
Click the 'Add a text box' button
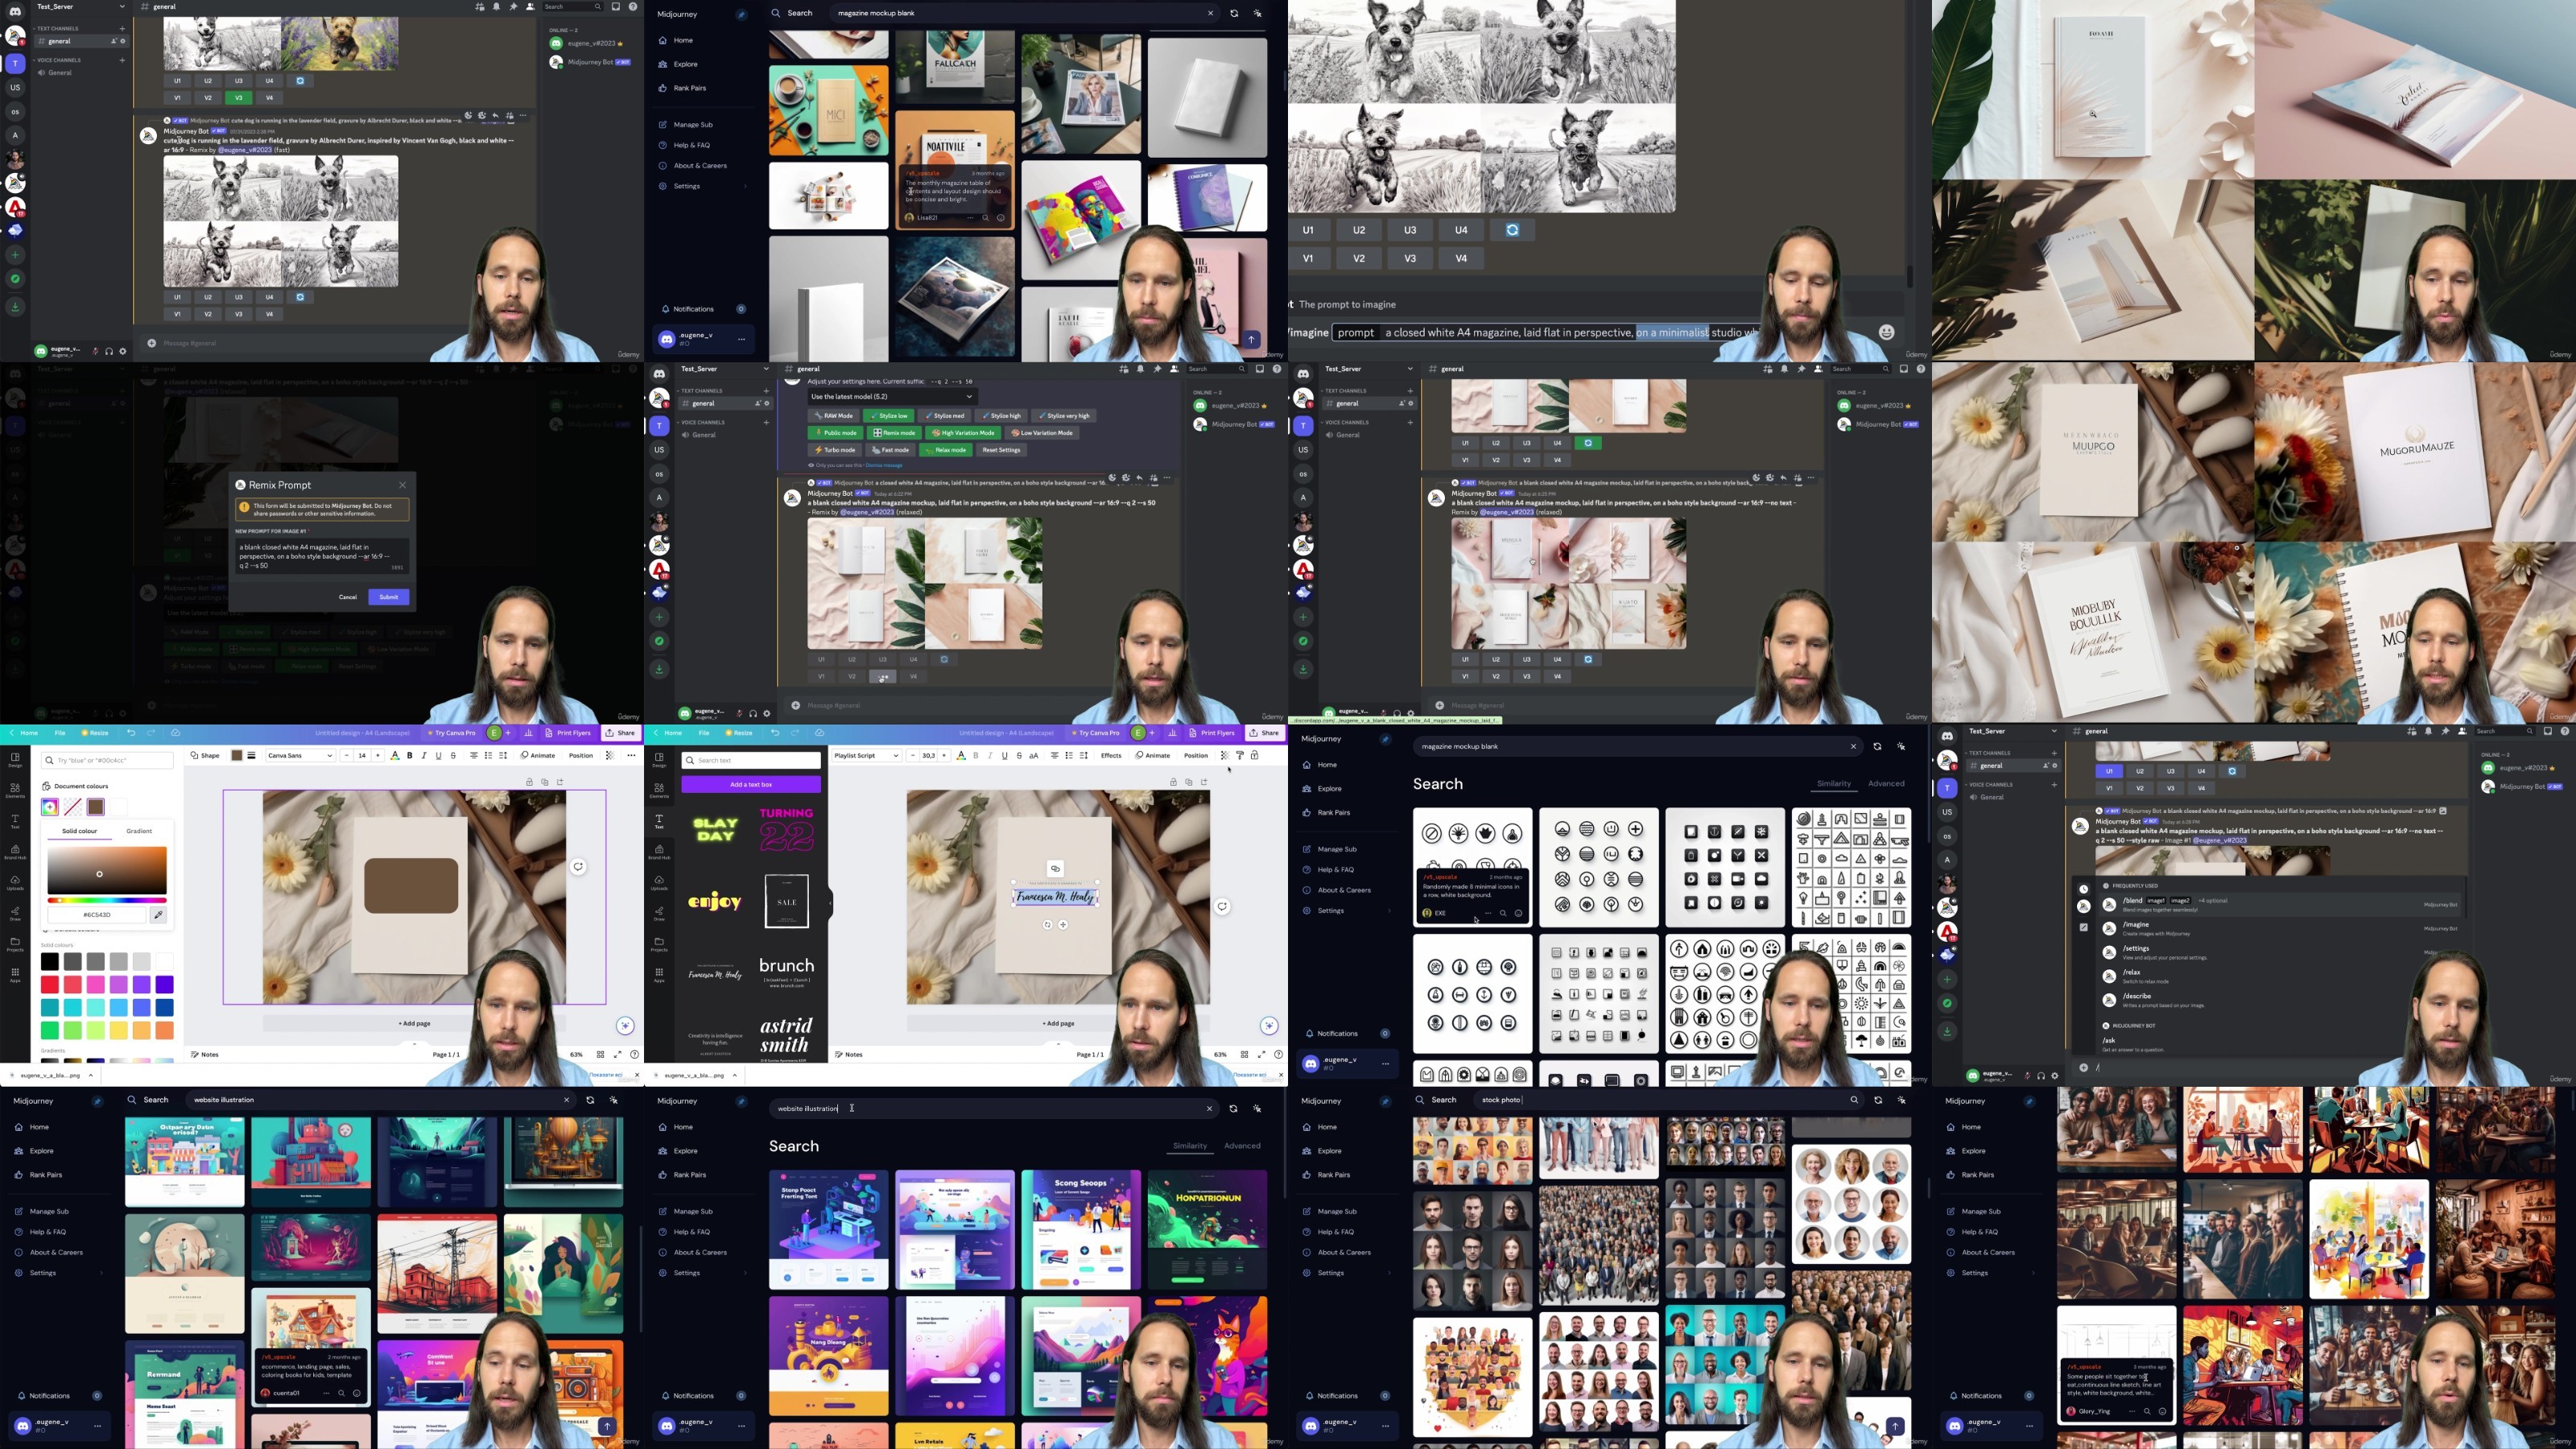click(x=751, y=785)
